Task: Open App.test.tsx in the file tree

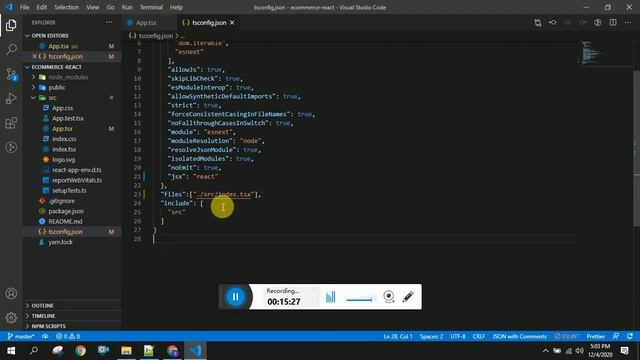Action: click(68, 118)
